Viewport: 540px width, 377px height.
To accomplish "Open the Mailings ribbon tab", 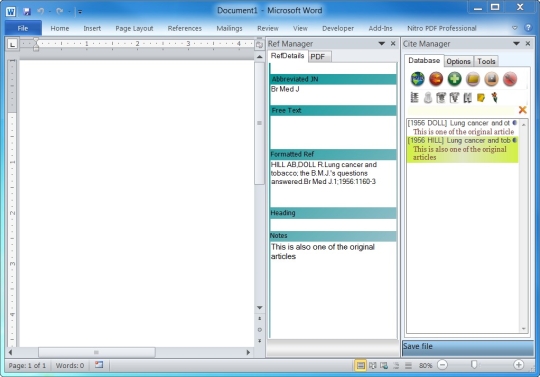I will point(229,28).
